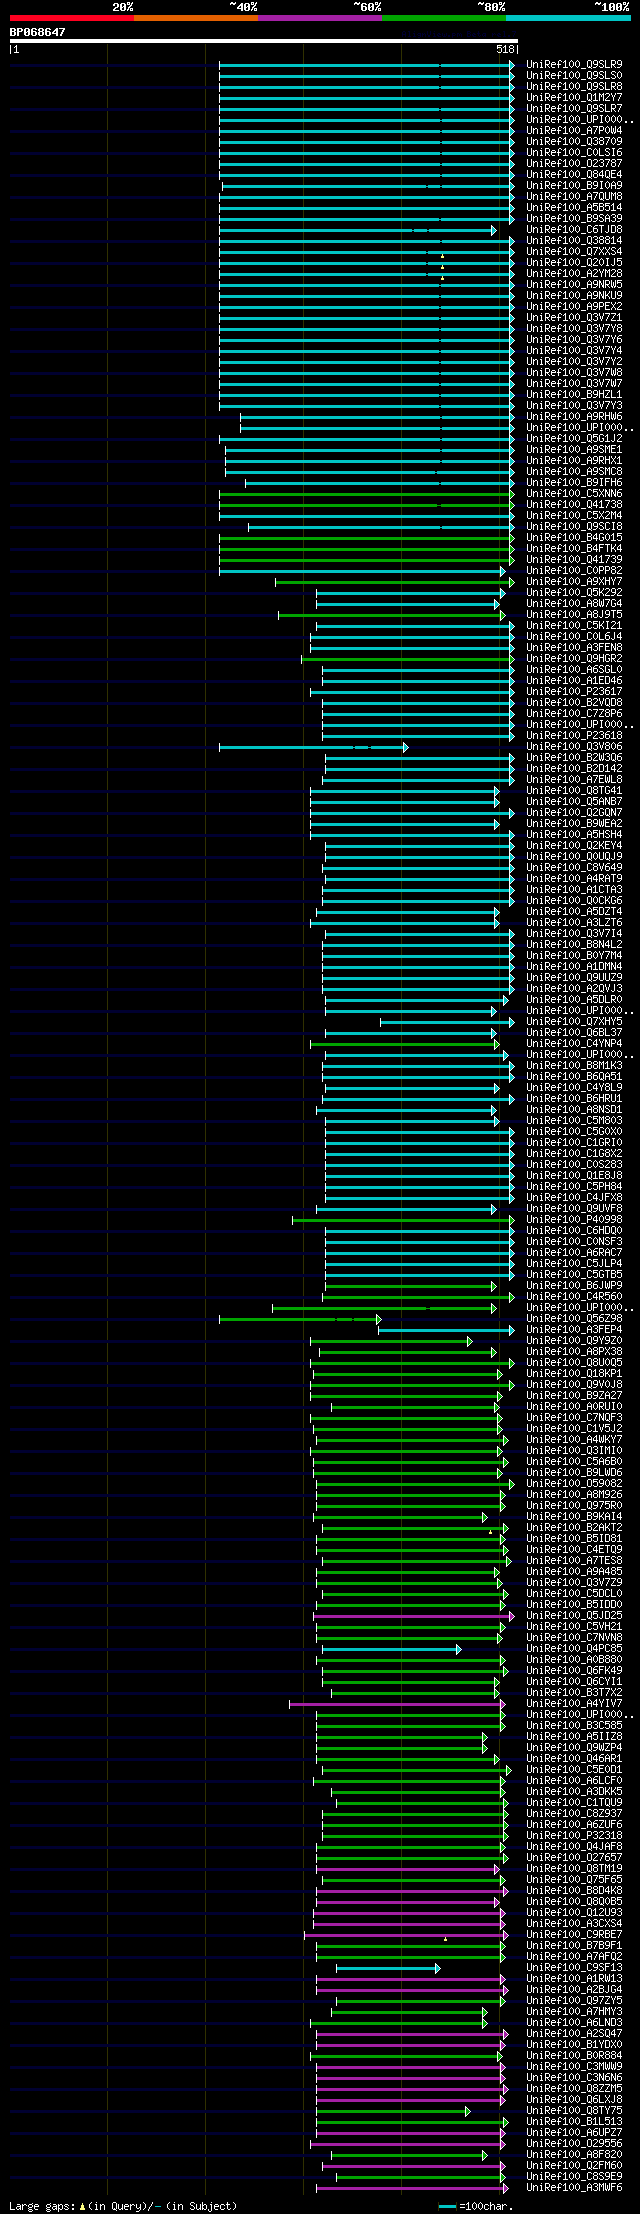This screenshot has width=640, height=2214.
Task: Select hit label UniRef100_A9A485
Action: [574, 1571]
